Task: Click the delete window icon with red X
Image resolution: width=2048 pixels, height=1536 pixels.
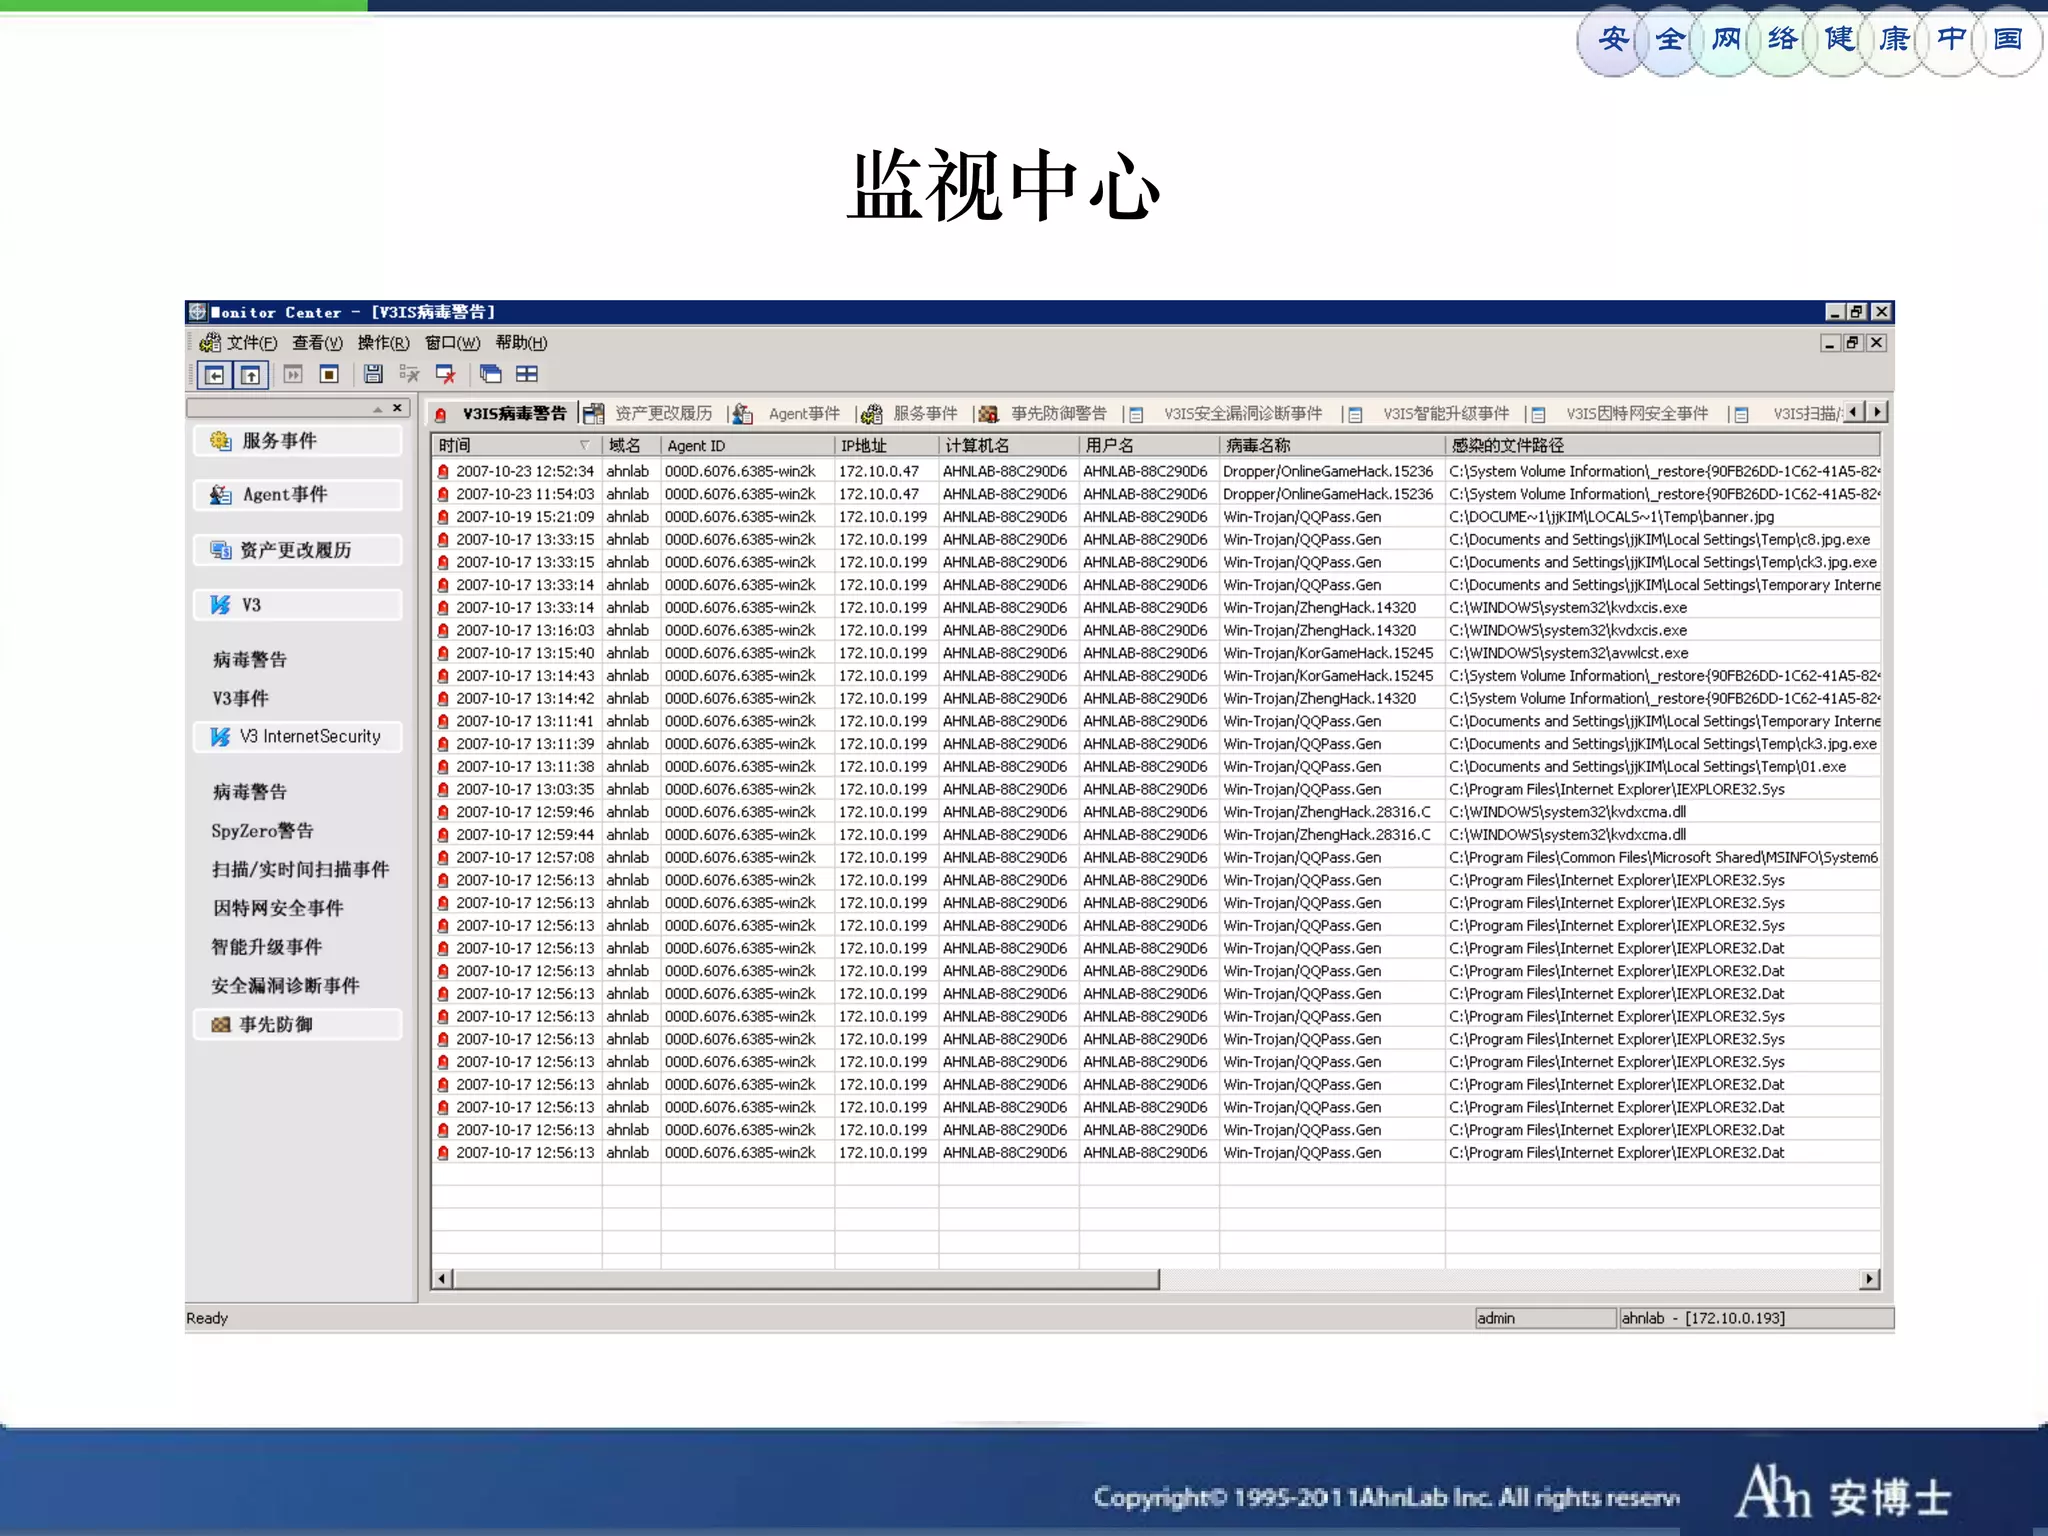Action: point(446,374)
